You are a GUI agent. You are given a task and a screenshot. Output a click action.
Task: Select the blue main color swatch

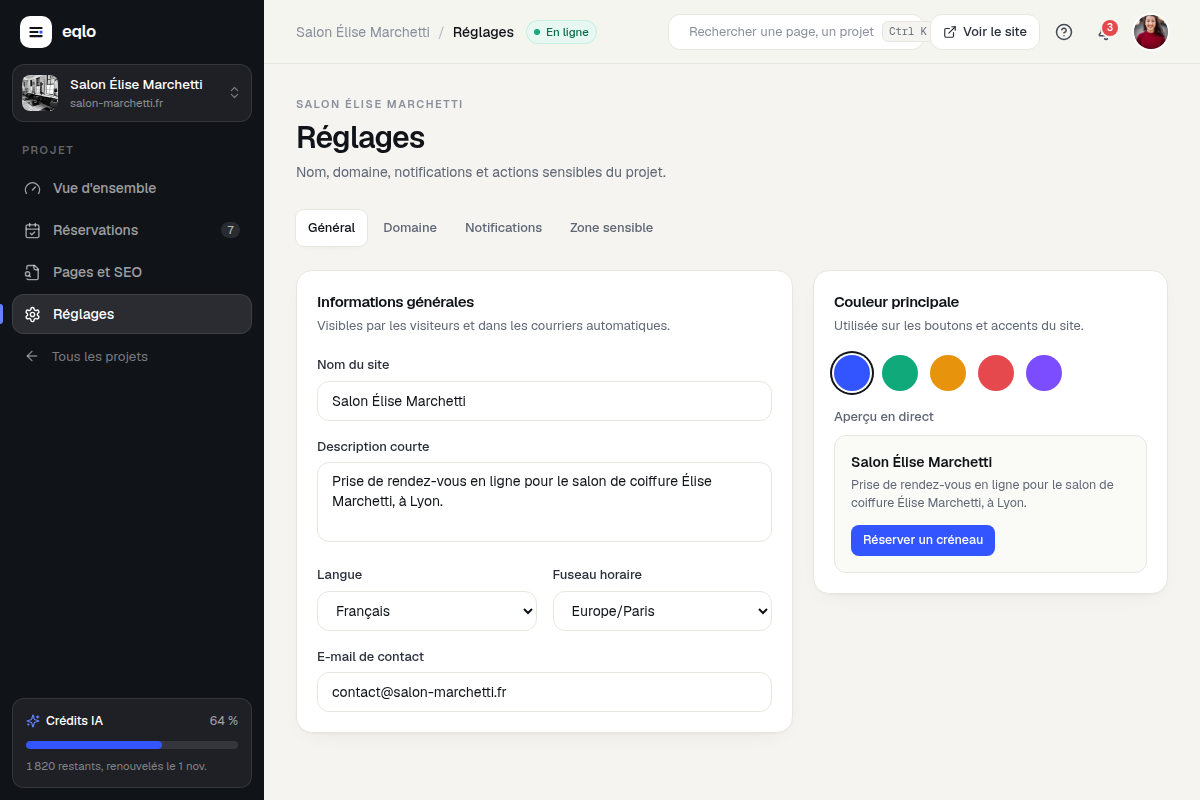(852, 373)
